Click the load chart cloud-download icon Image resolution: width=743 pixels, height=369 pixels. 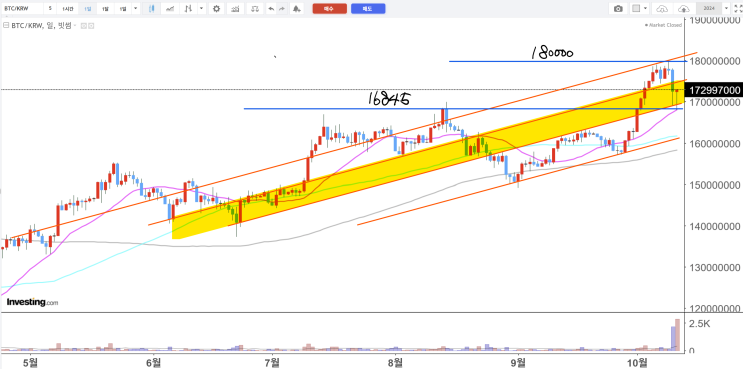click(x=662, y=9)
